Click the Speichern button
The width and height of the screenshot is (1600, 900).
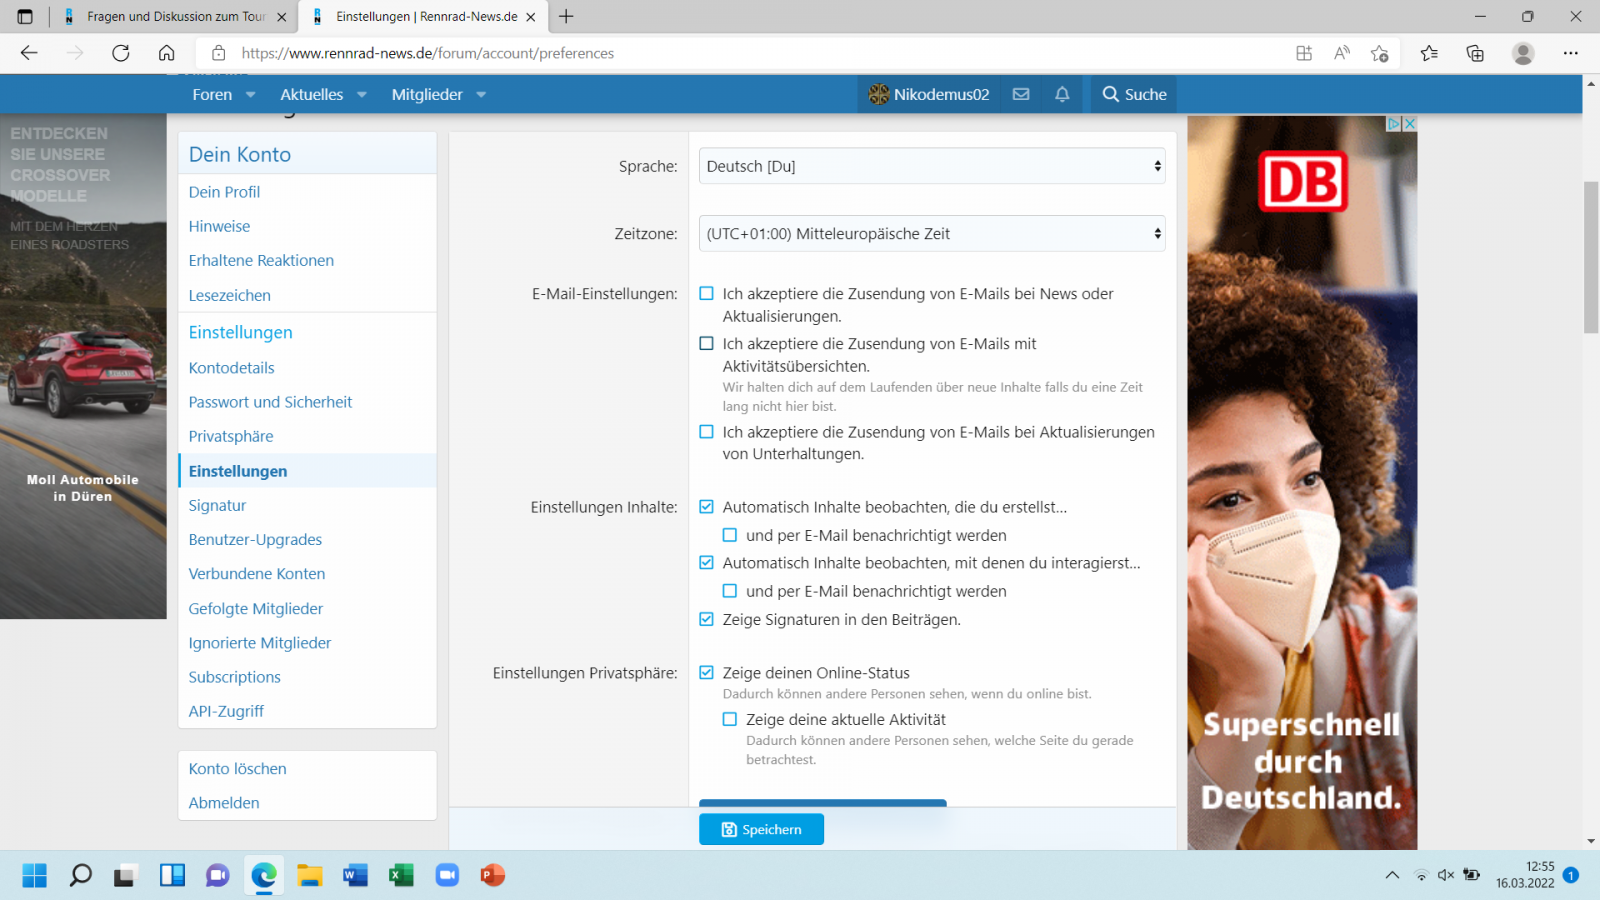[761, 829]
